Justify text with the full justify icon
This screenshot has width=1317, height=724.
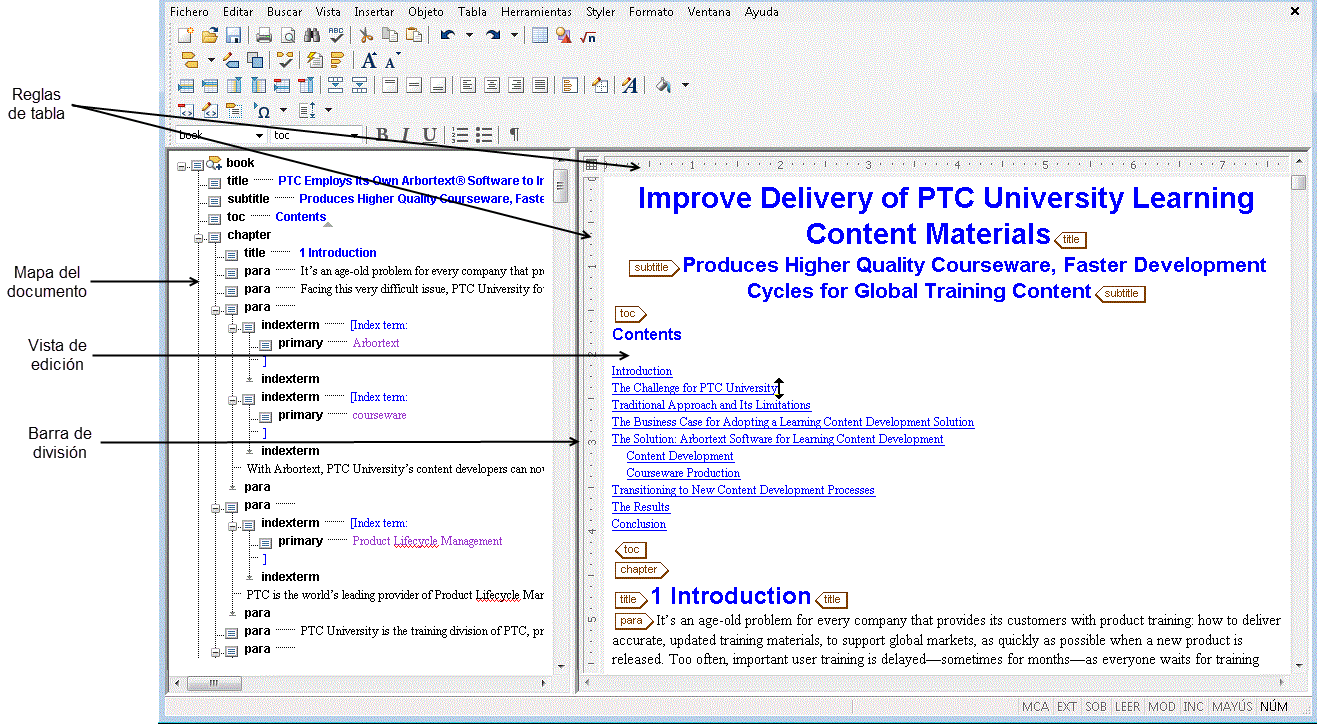point(540,85)
